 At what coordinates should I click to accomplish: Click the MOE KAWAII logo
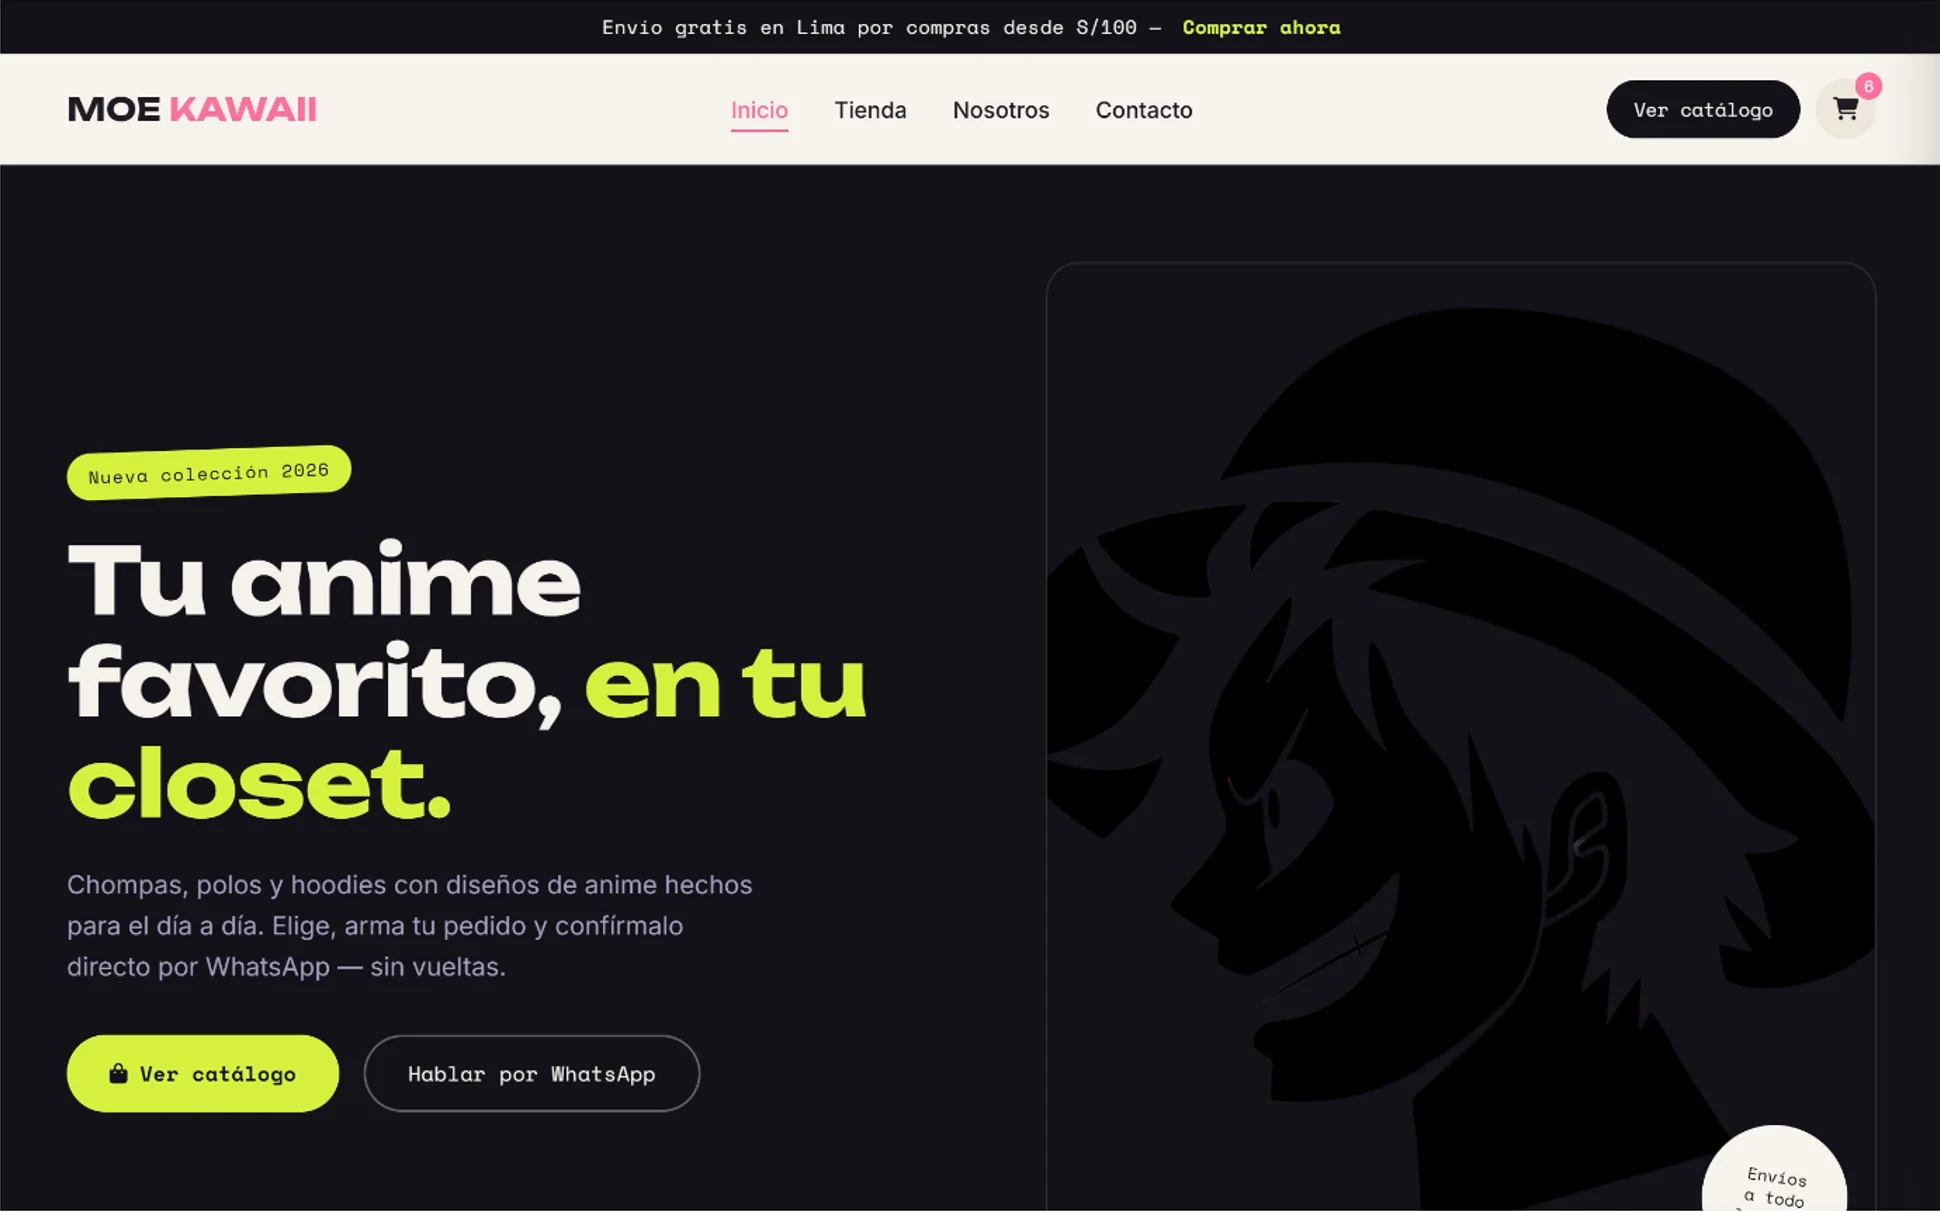tap(192, 109)
